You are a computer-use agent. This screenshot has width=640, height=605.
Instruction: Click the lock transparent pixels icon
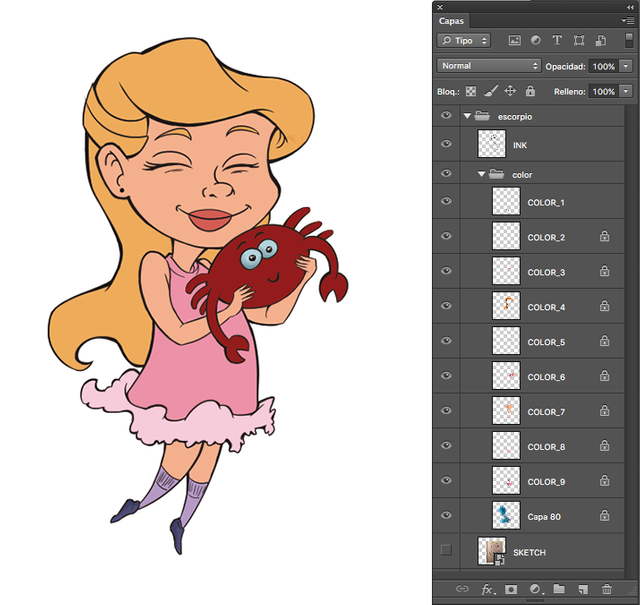471,91
